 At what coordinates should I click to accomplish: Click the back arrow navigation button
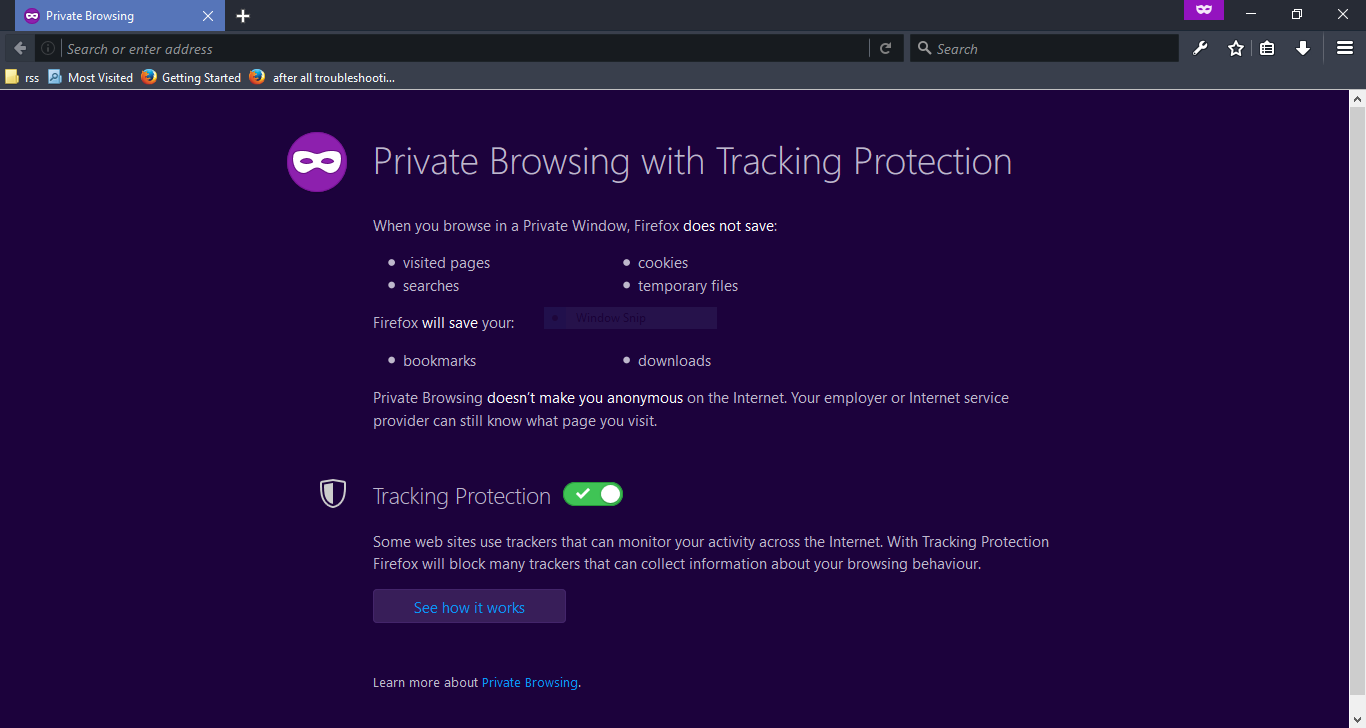tap(20, 48)
